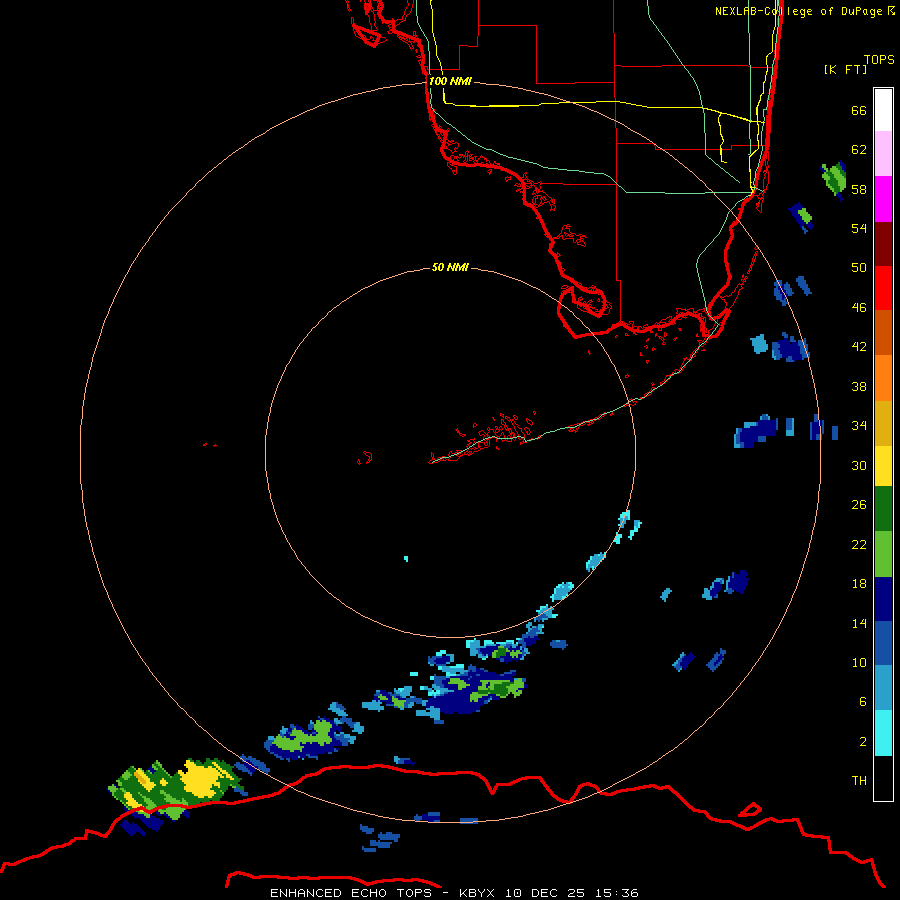The image size is (900, 900).
Task: Click the legend value '22'
Action: [859, 545]
